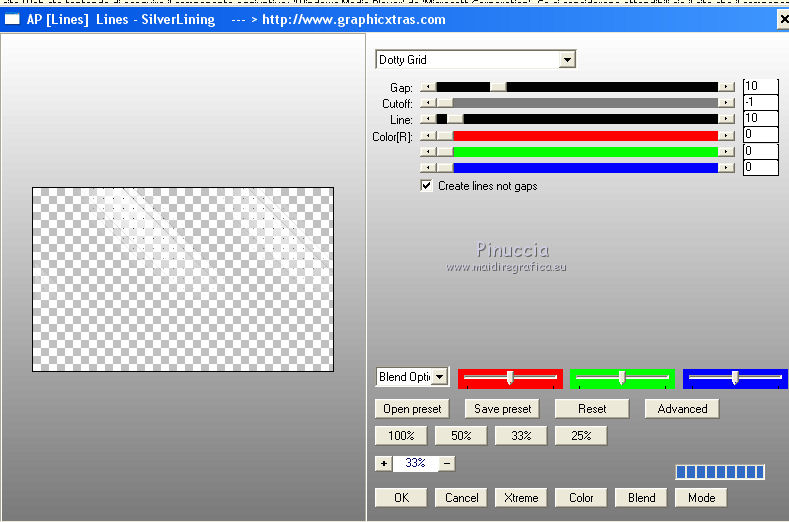Click Color[R] red slider left arrow
789x522 pixels.
point(428,136)
